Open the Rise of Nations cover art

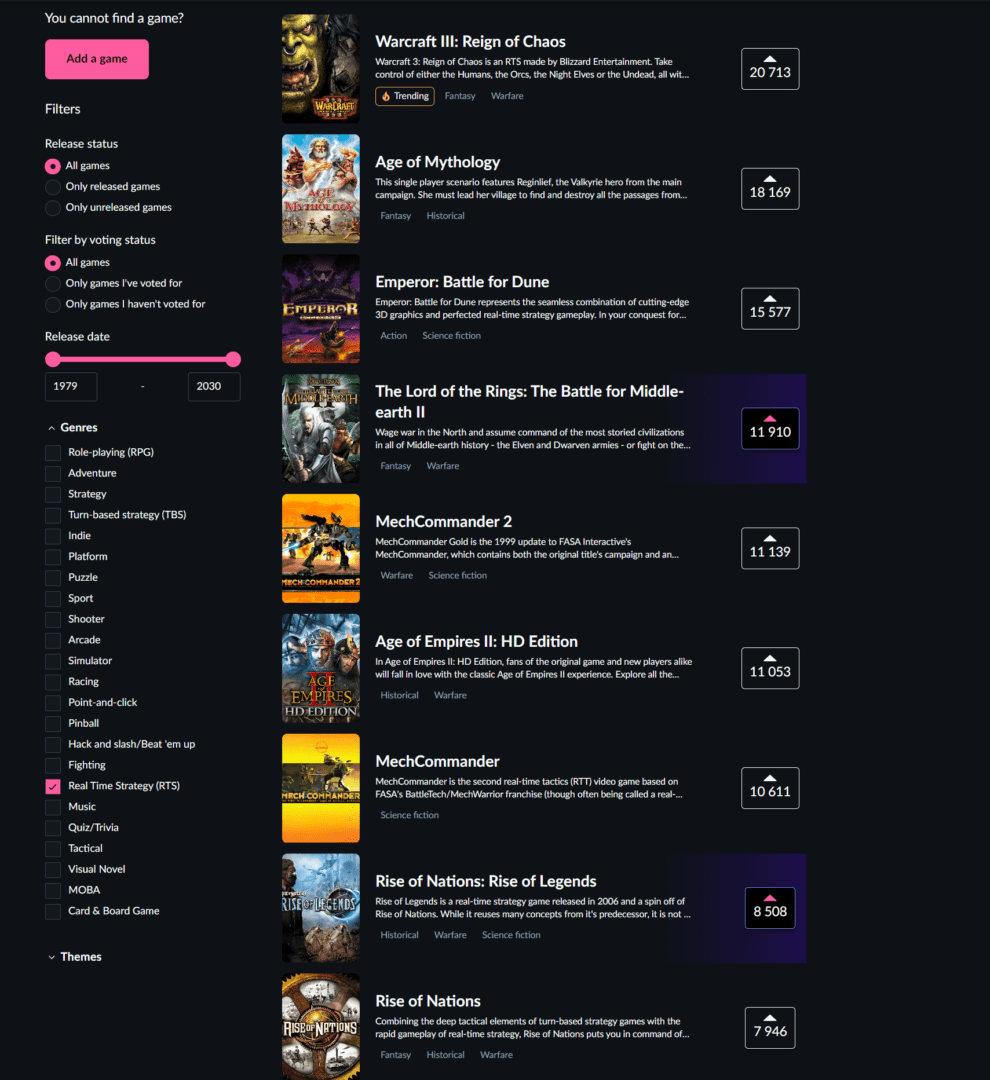pos(320,1026)
